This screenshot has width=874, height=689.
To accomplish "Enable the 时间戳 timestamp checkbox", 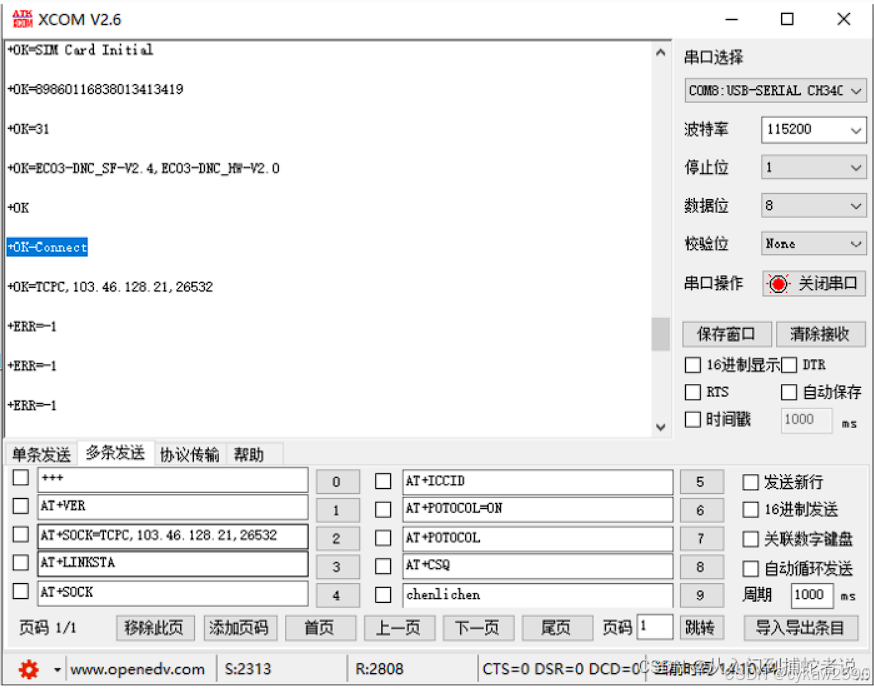I will 692,419.
